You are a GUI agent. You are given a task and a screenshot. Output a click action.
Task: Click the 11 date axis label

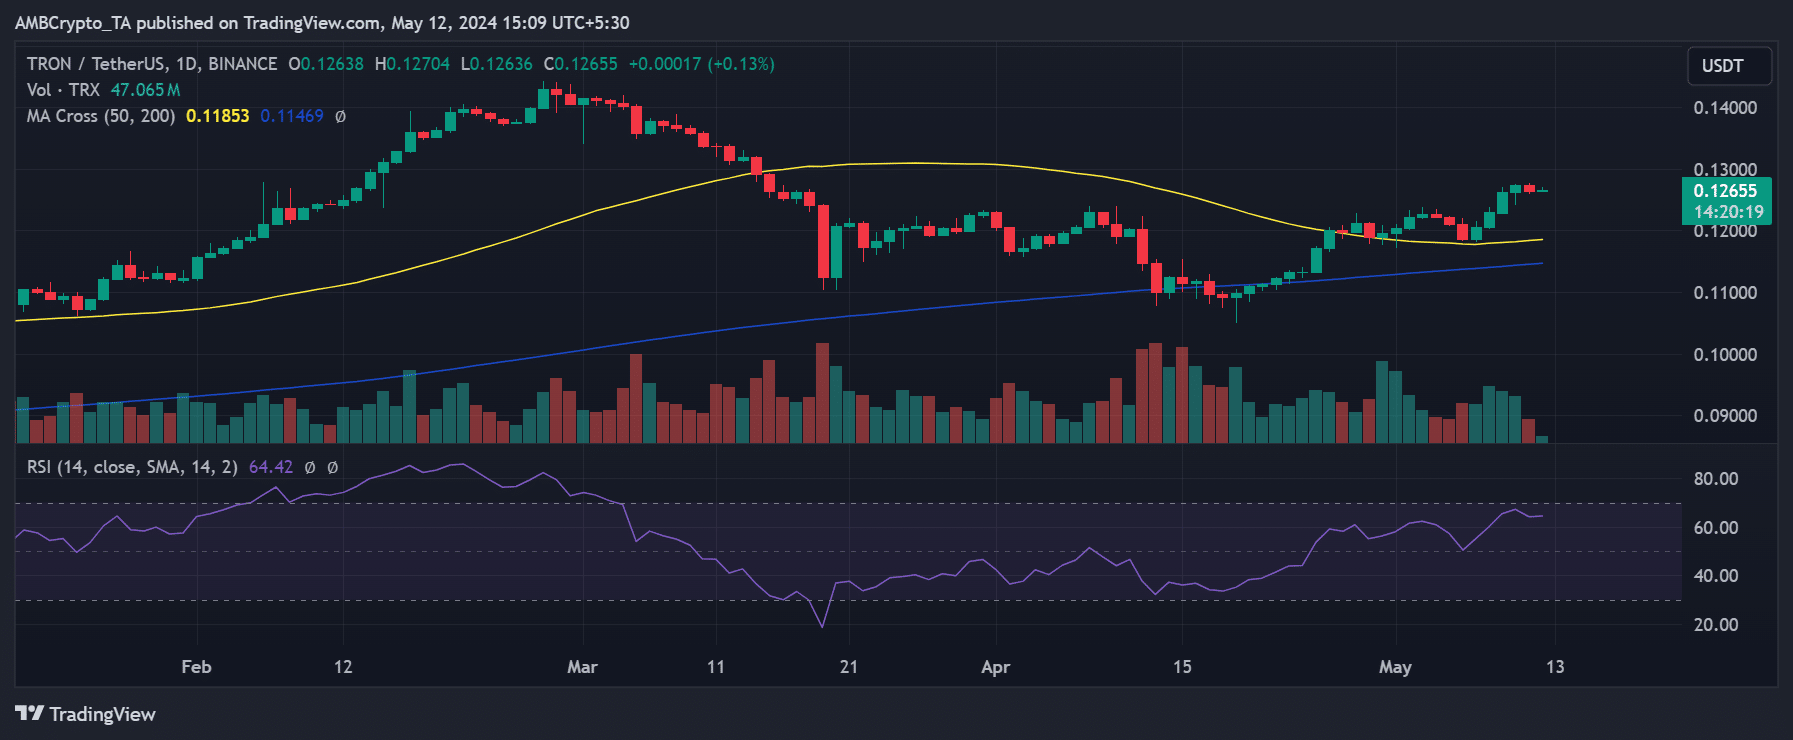coord(715,667)
